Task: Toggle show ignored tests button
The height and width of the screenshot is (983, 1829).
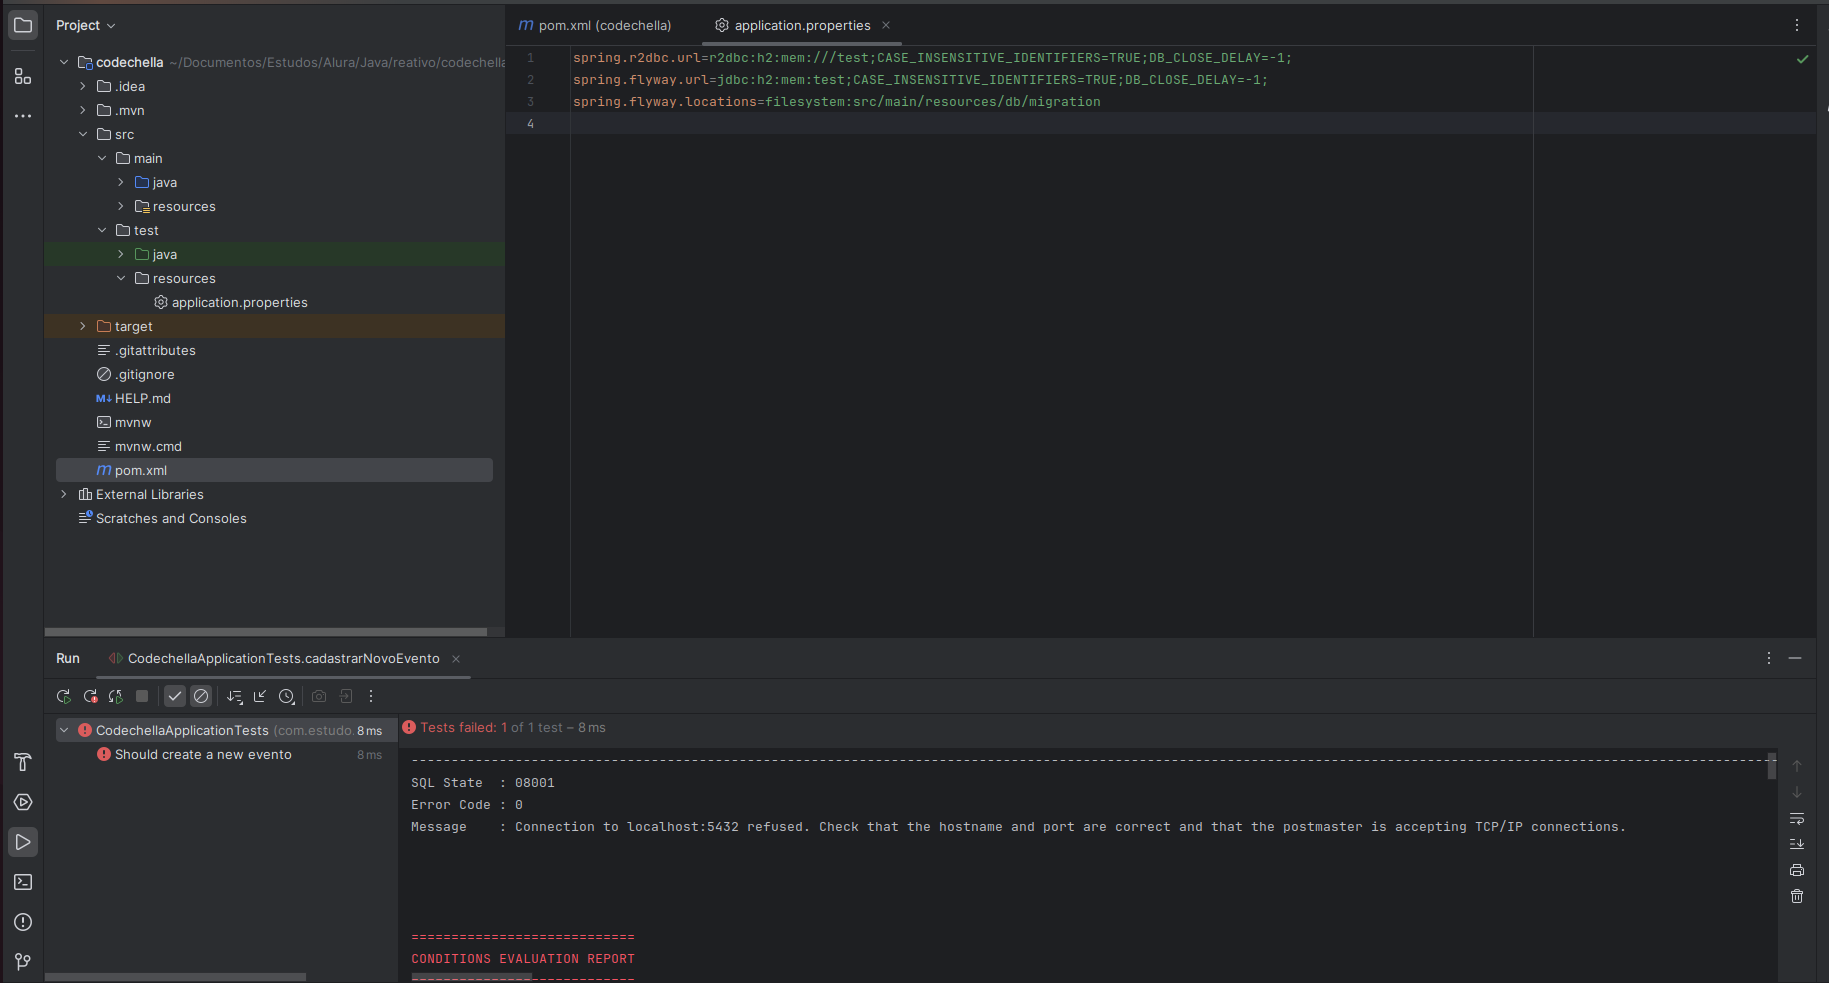Action: point(201,696)
